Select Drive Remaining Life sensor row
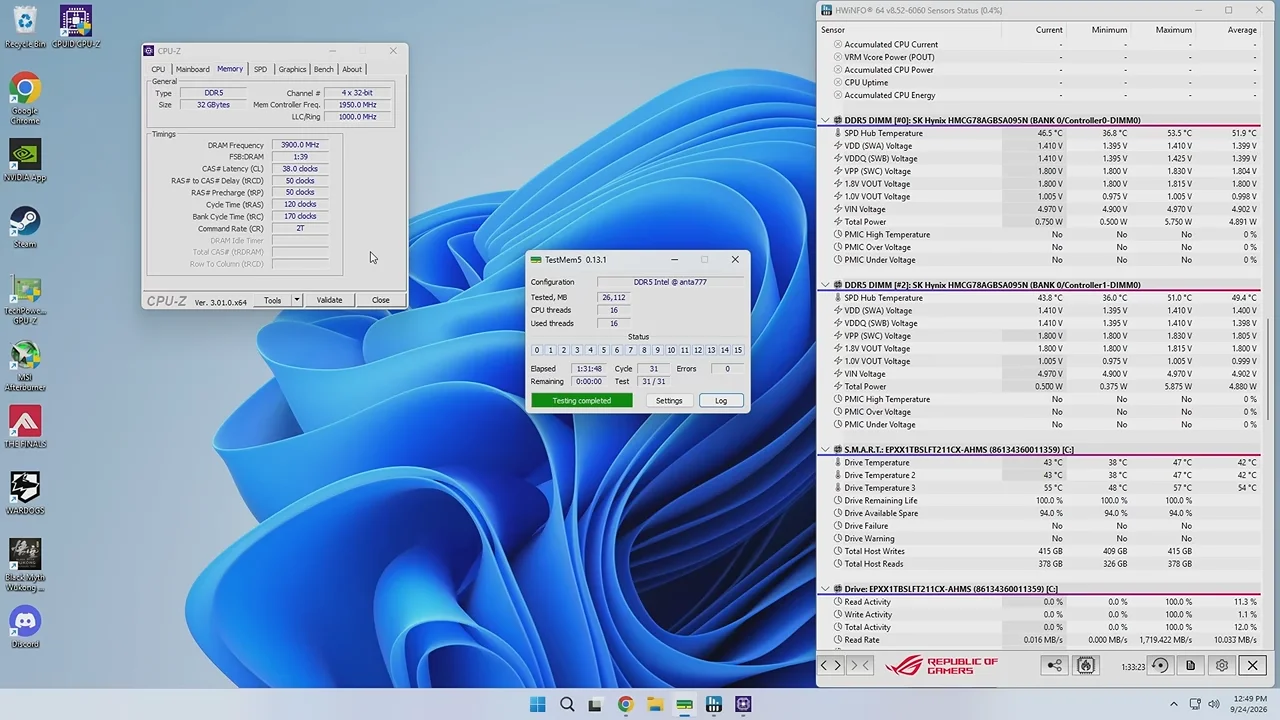Screen dimensions: 1280x720 1040,501
